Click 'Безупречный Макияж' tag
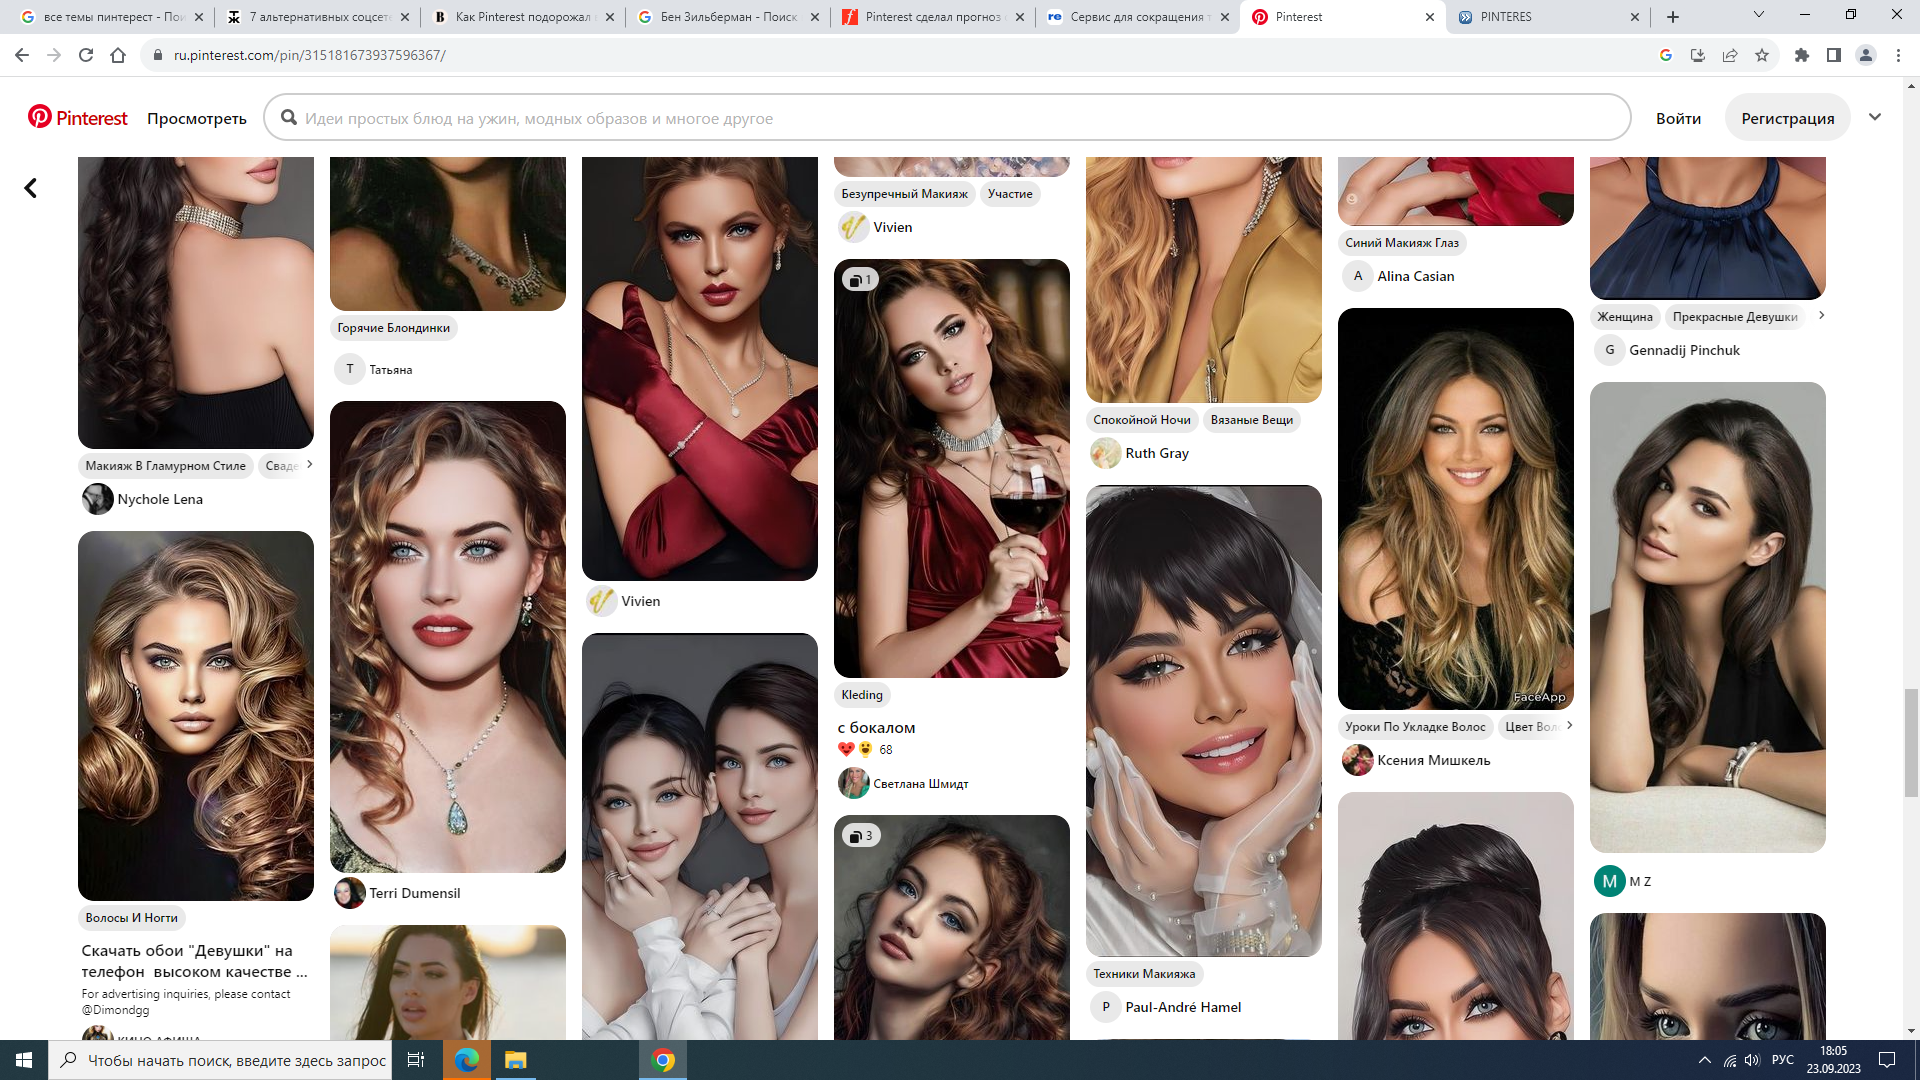 (905, 194)
